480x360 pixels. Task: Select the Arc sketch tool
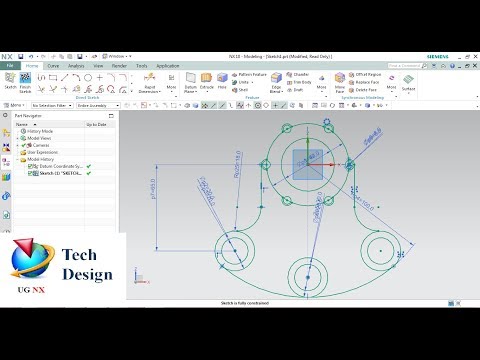click(x=76, y=78)
